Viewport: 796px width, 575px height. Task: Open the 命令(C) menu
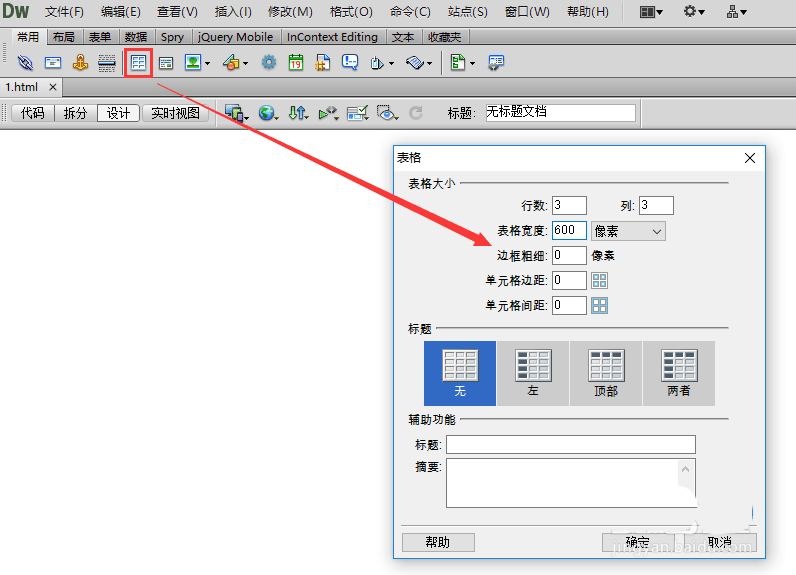coord(410,12)
